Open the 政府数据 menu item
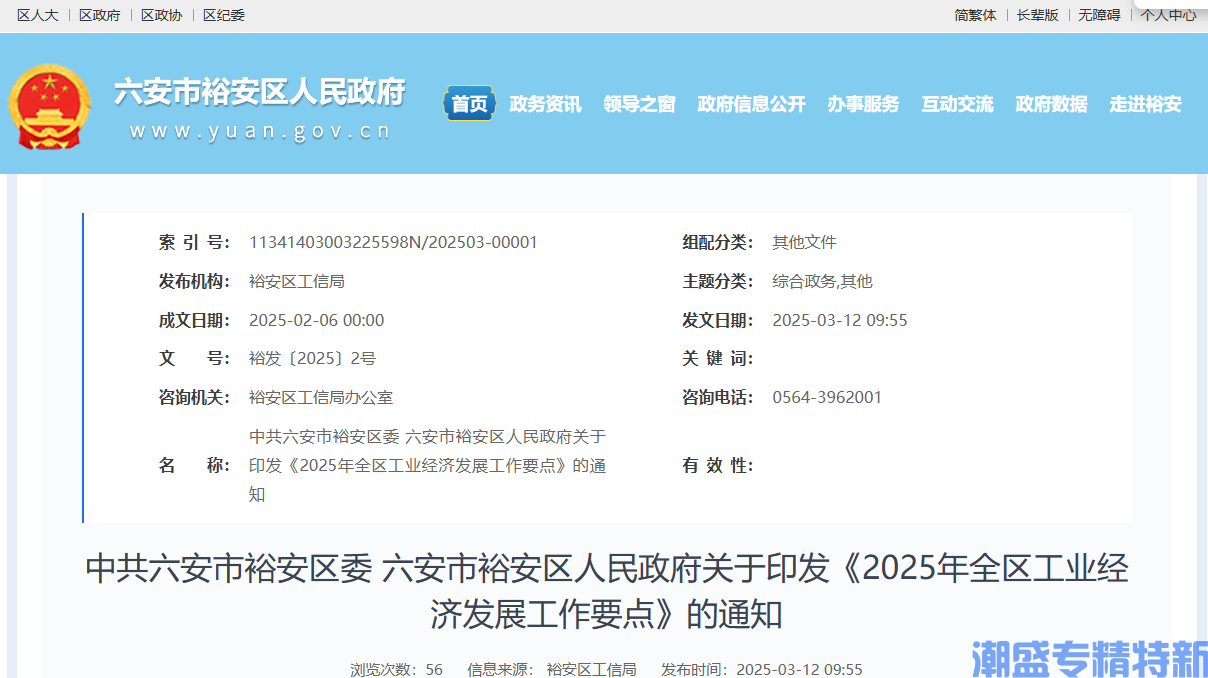Viewport: 1208px width, 678px height. pos(1051,104)
